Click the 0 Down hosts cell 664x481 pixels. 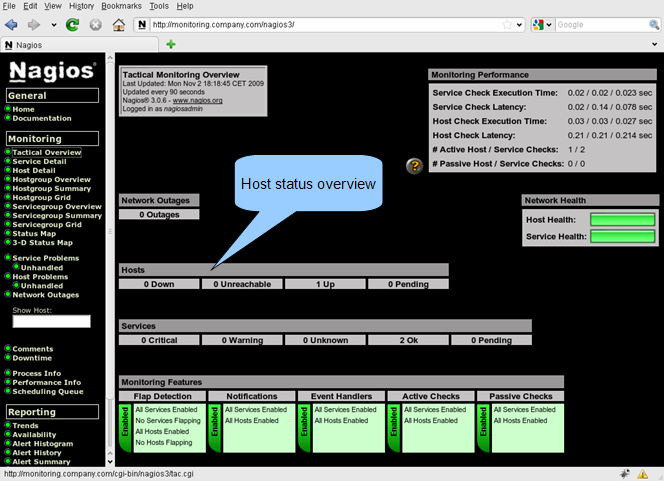point(159,284)
